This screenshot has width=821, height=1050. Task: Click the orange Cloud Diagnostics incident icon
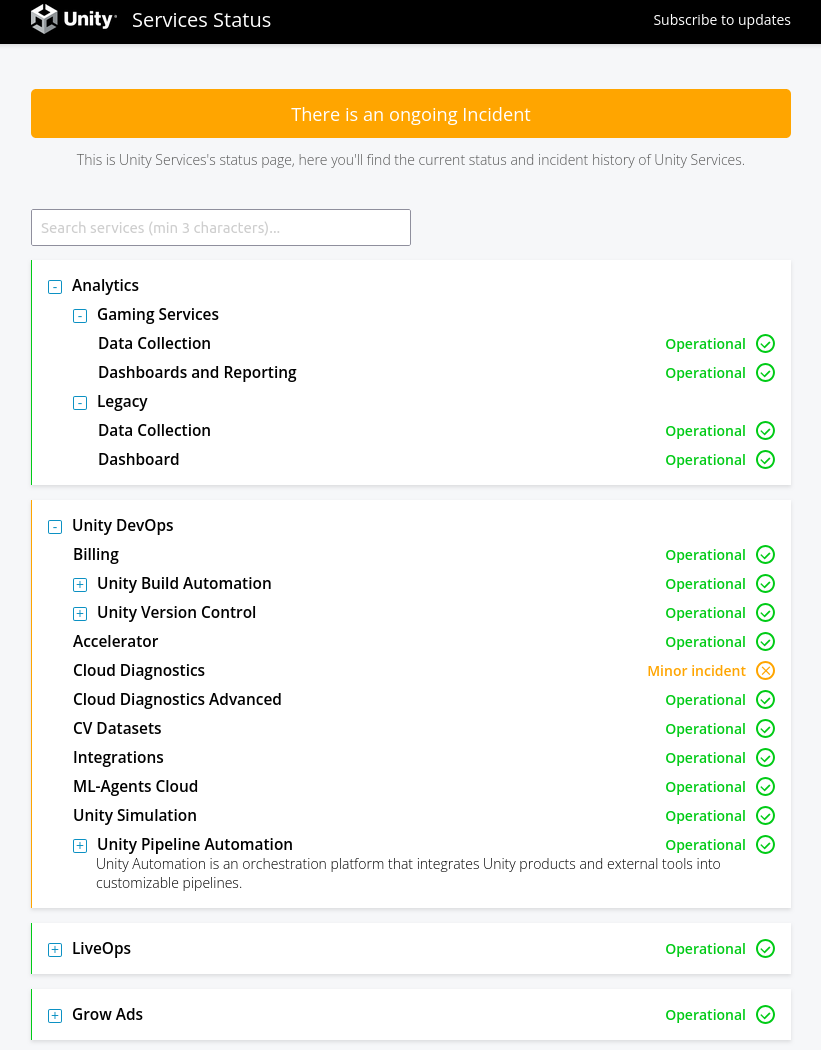765,671
